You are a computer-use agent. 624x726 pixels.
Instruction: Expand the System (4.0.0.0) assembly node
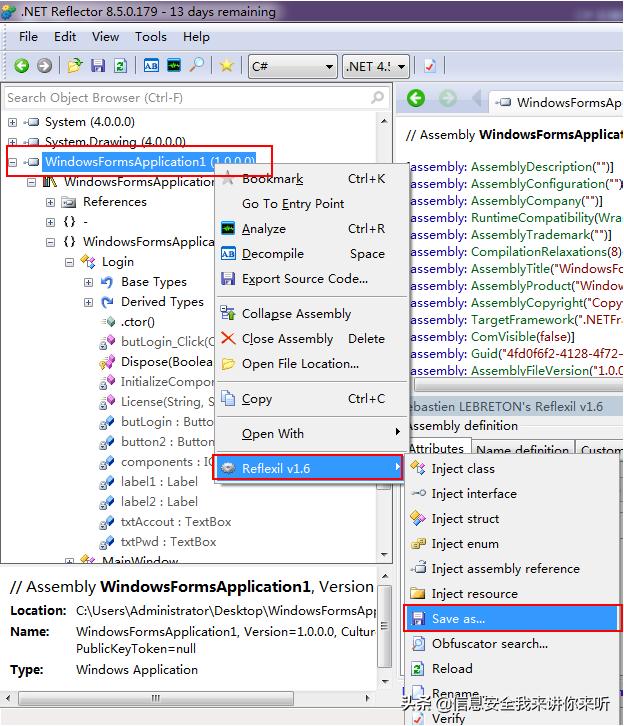tap(13, 122)
